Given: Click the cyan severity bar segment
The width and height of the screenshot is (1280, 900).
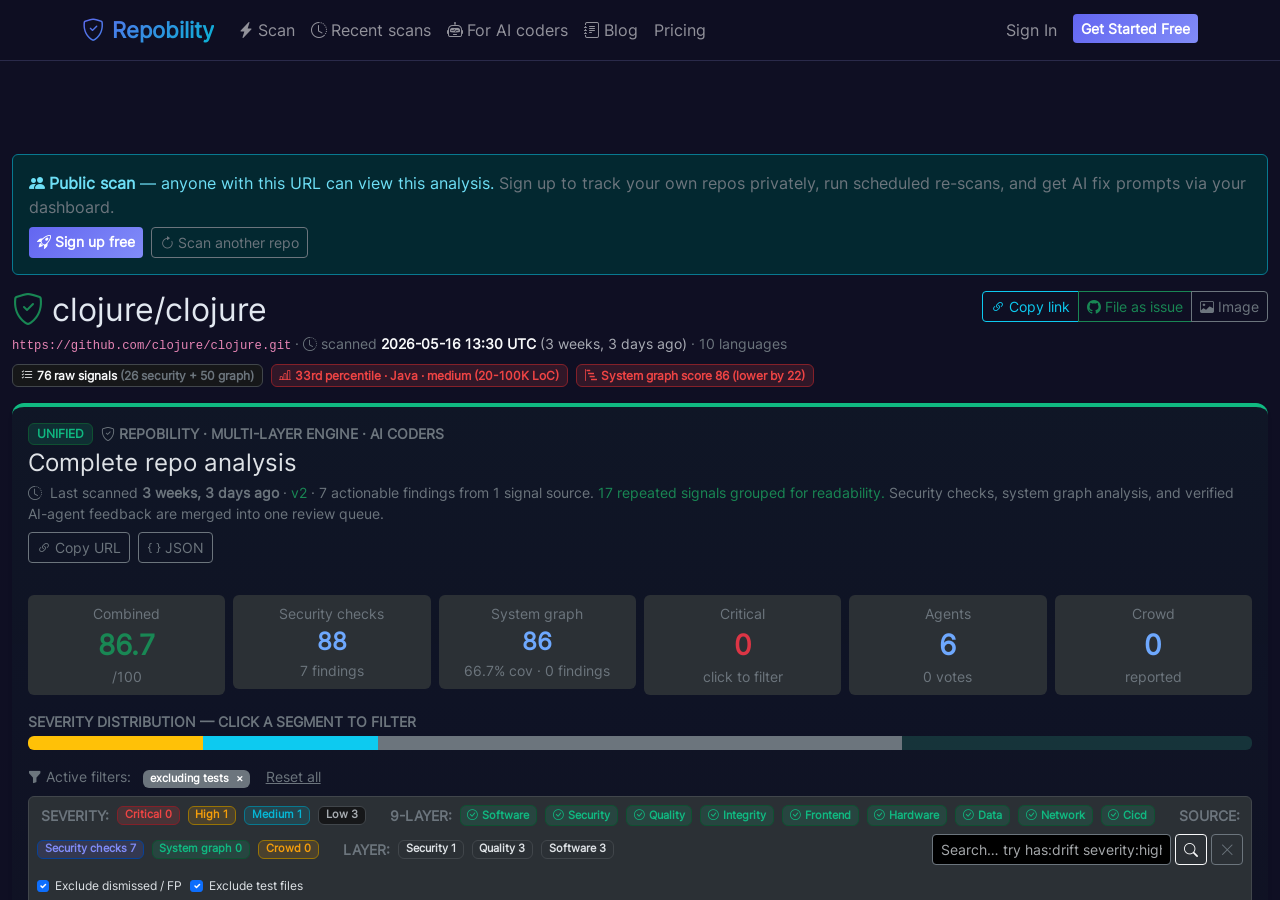Looking at the screenshot, I should click(290, 743).
